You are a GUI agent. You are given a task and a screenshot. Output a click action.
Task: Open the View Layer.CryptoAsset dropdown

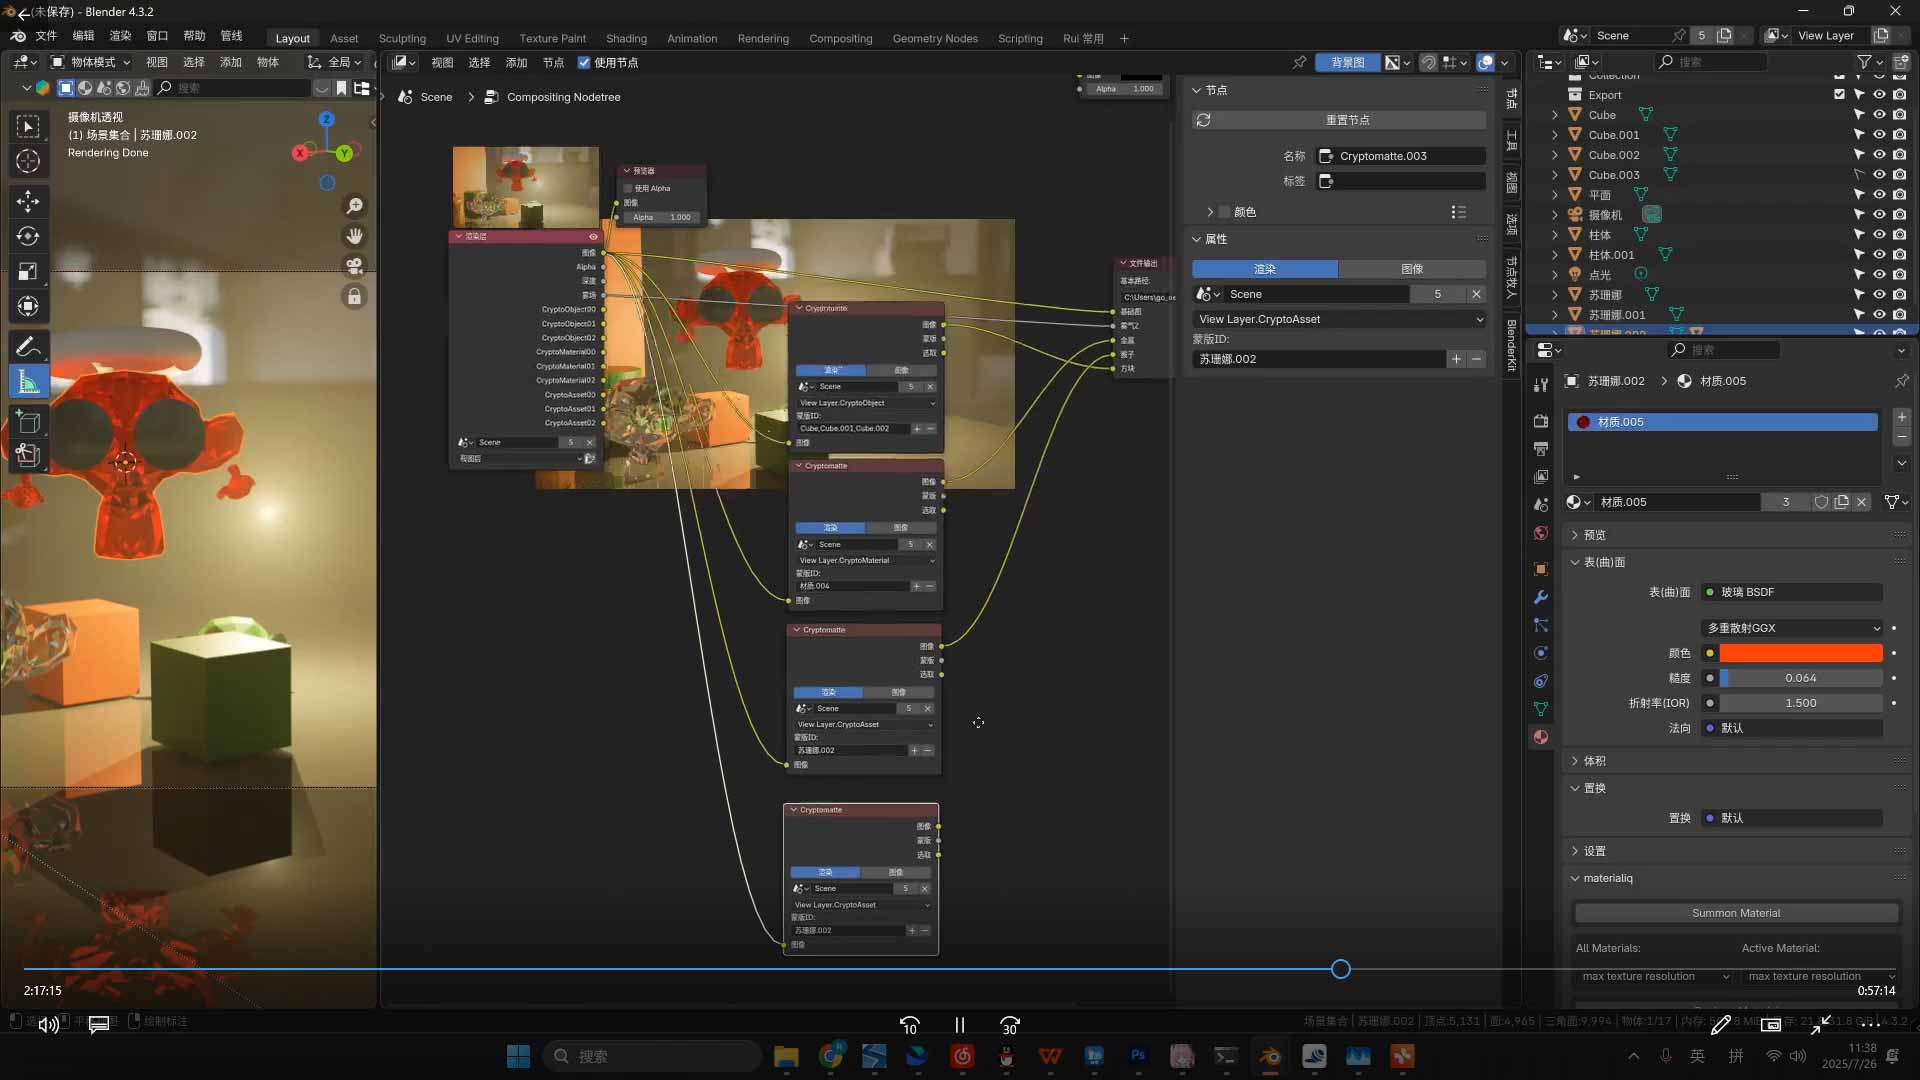[1339, 319]
